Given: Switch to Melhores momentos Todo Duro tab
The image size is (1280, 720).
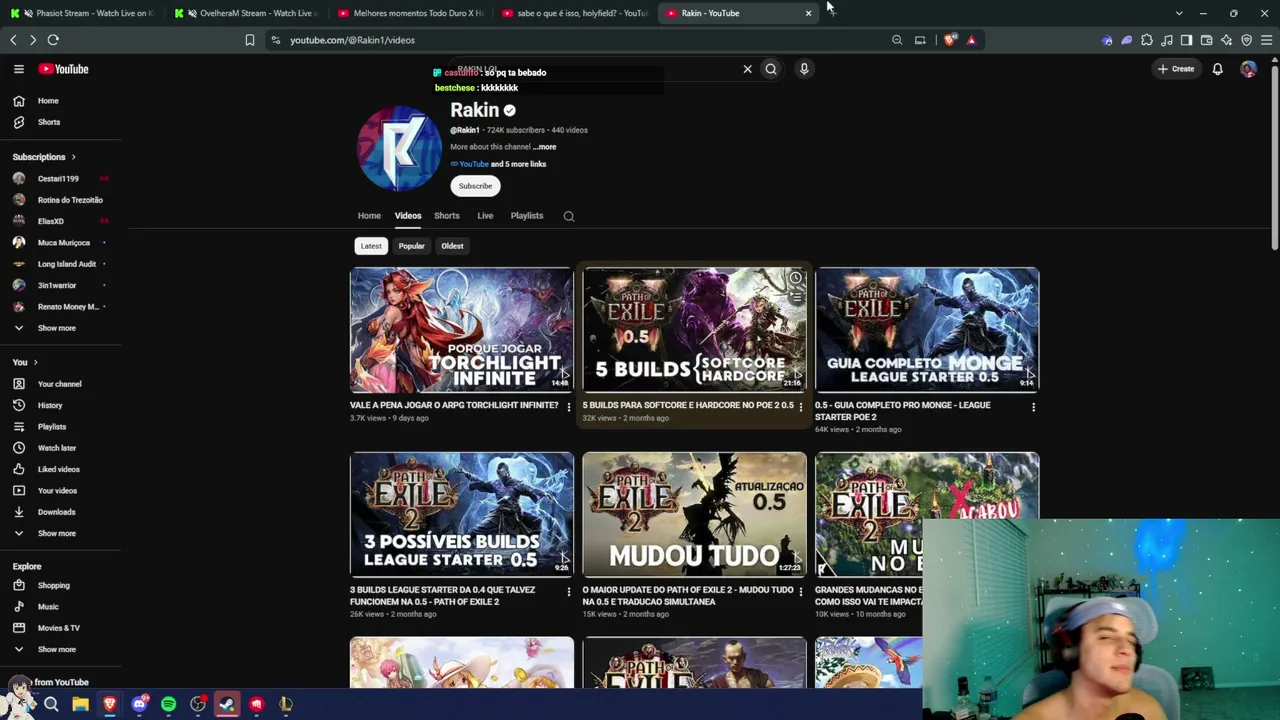Looking at the screenshot, I should tap(410, 13).
